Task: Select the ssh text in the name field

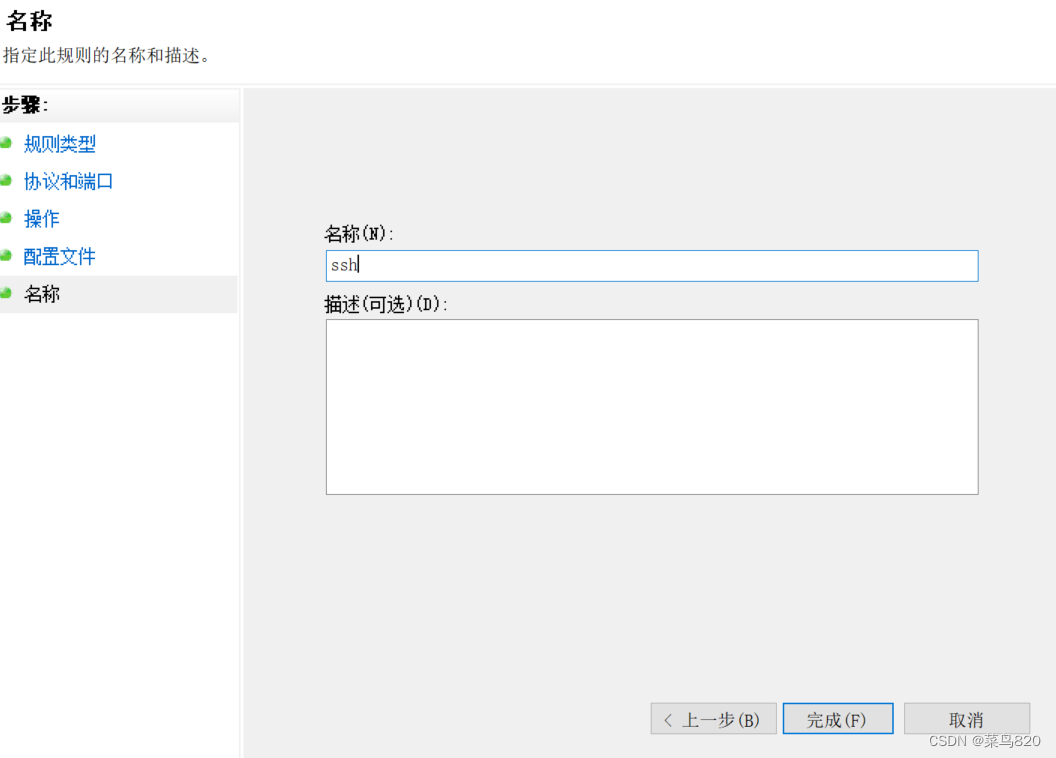Action: pyautogui.click(x=344, y=265)
